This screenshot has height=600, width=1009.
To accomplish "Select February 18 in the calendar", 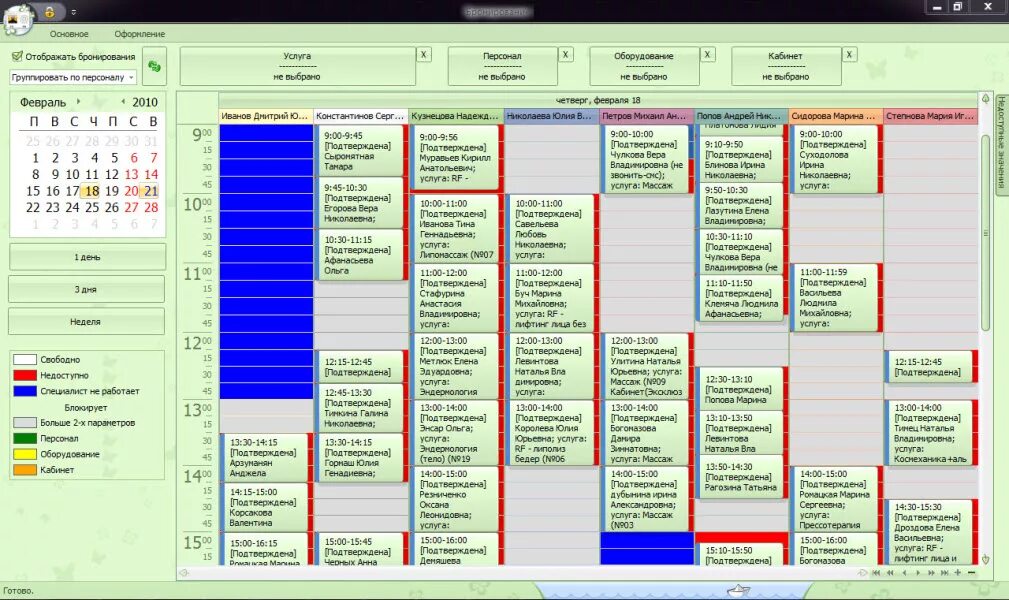I will (92, 191).
